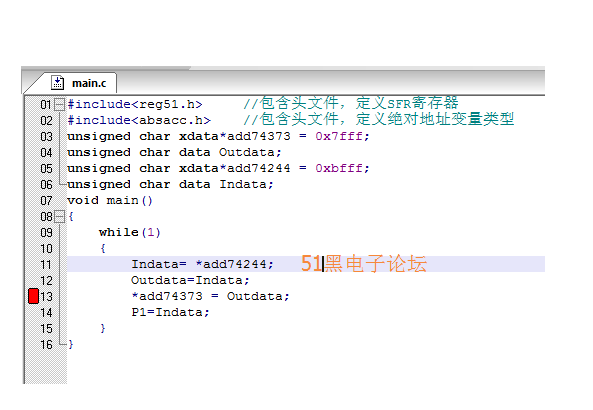Click on the #include<absacc.h> text
This screenshot has height=410, width=593.
point(139,120)
